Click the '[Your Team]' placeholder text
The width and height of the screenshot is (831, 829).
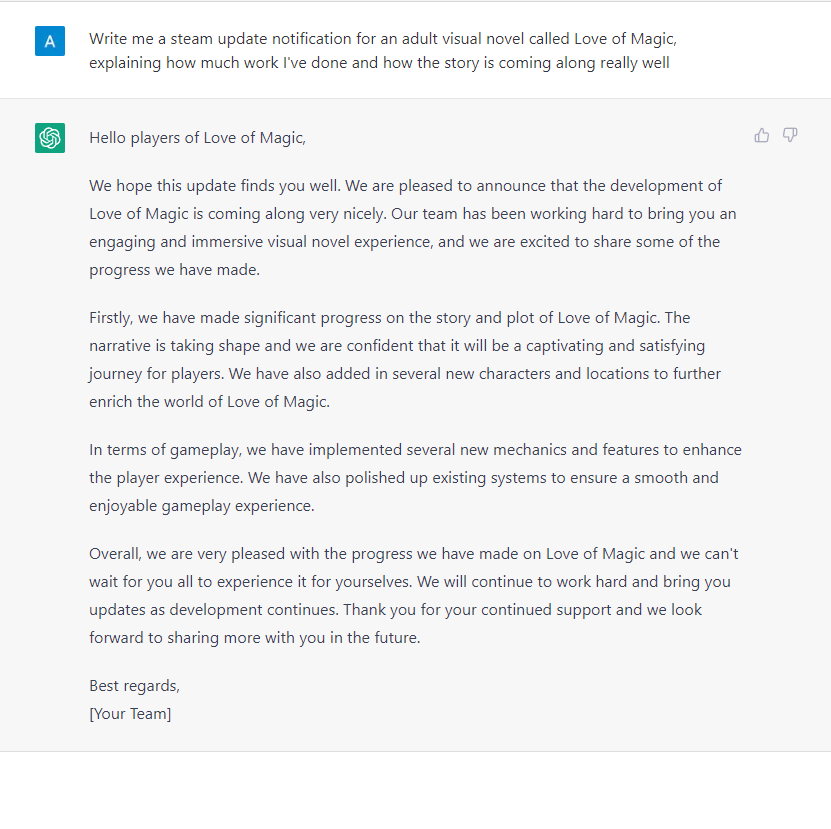pos(130,714)
